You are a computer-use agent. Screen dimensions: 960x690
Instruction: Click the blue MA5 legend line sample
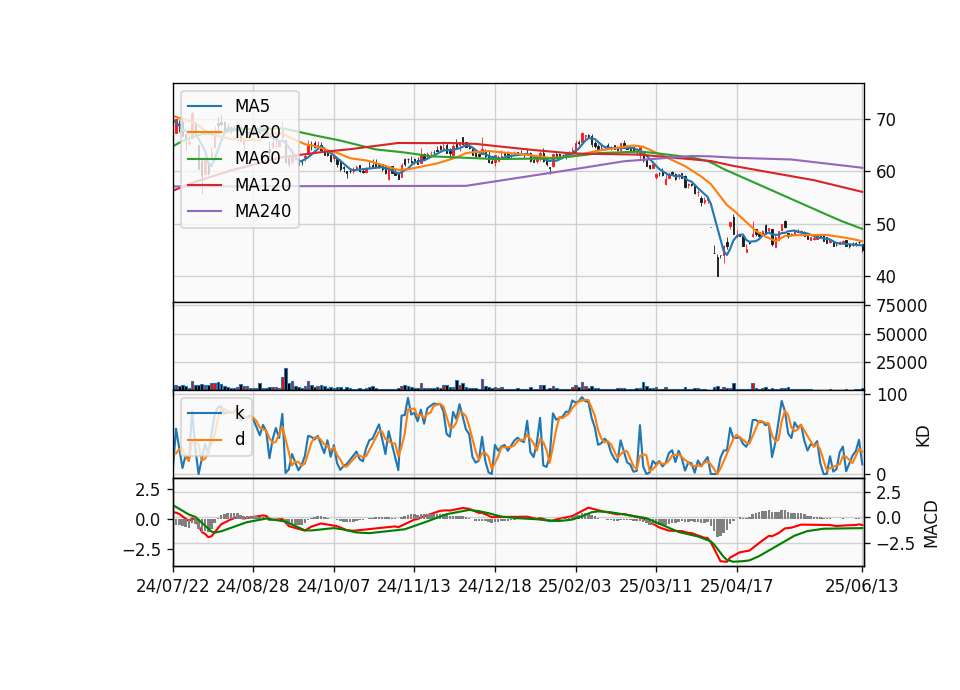(x=205, y=107)
